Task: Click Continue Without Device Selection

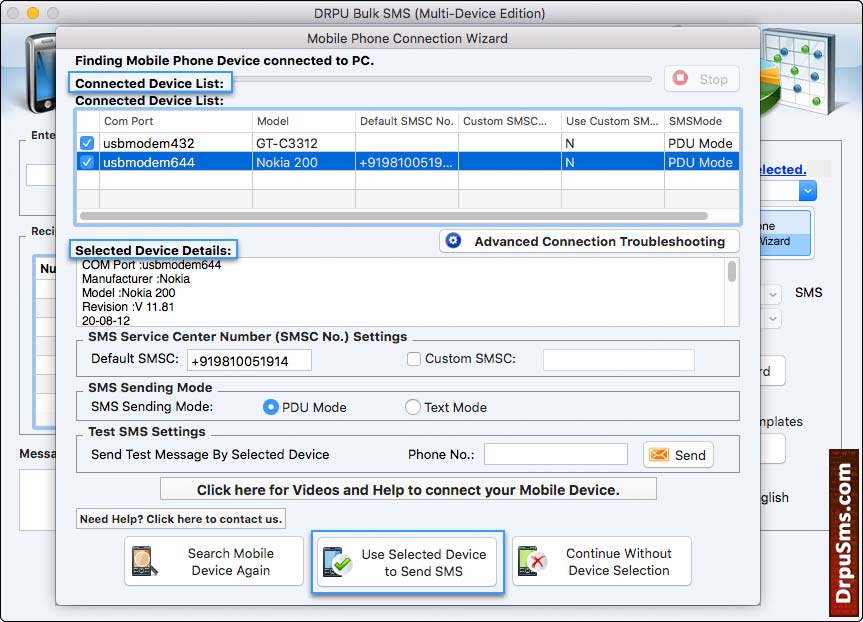Action: click(x=602, y=561)
